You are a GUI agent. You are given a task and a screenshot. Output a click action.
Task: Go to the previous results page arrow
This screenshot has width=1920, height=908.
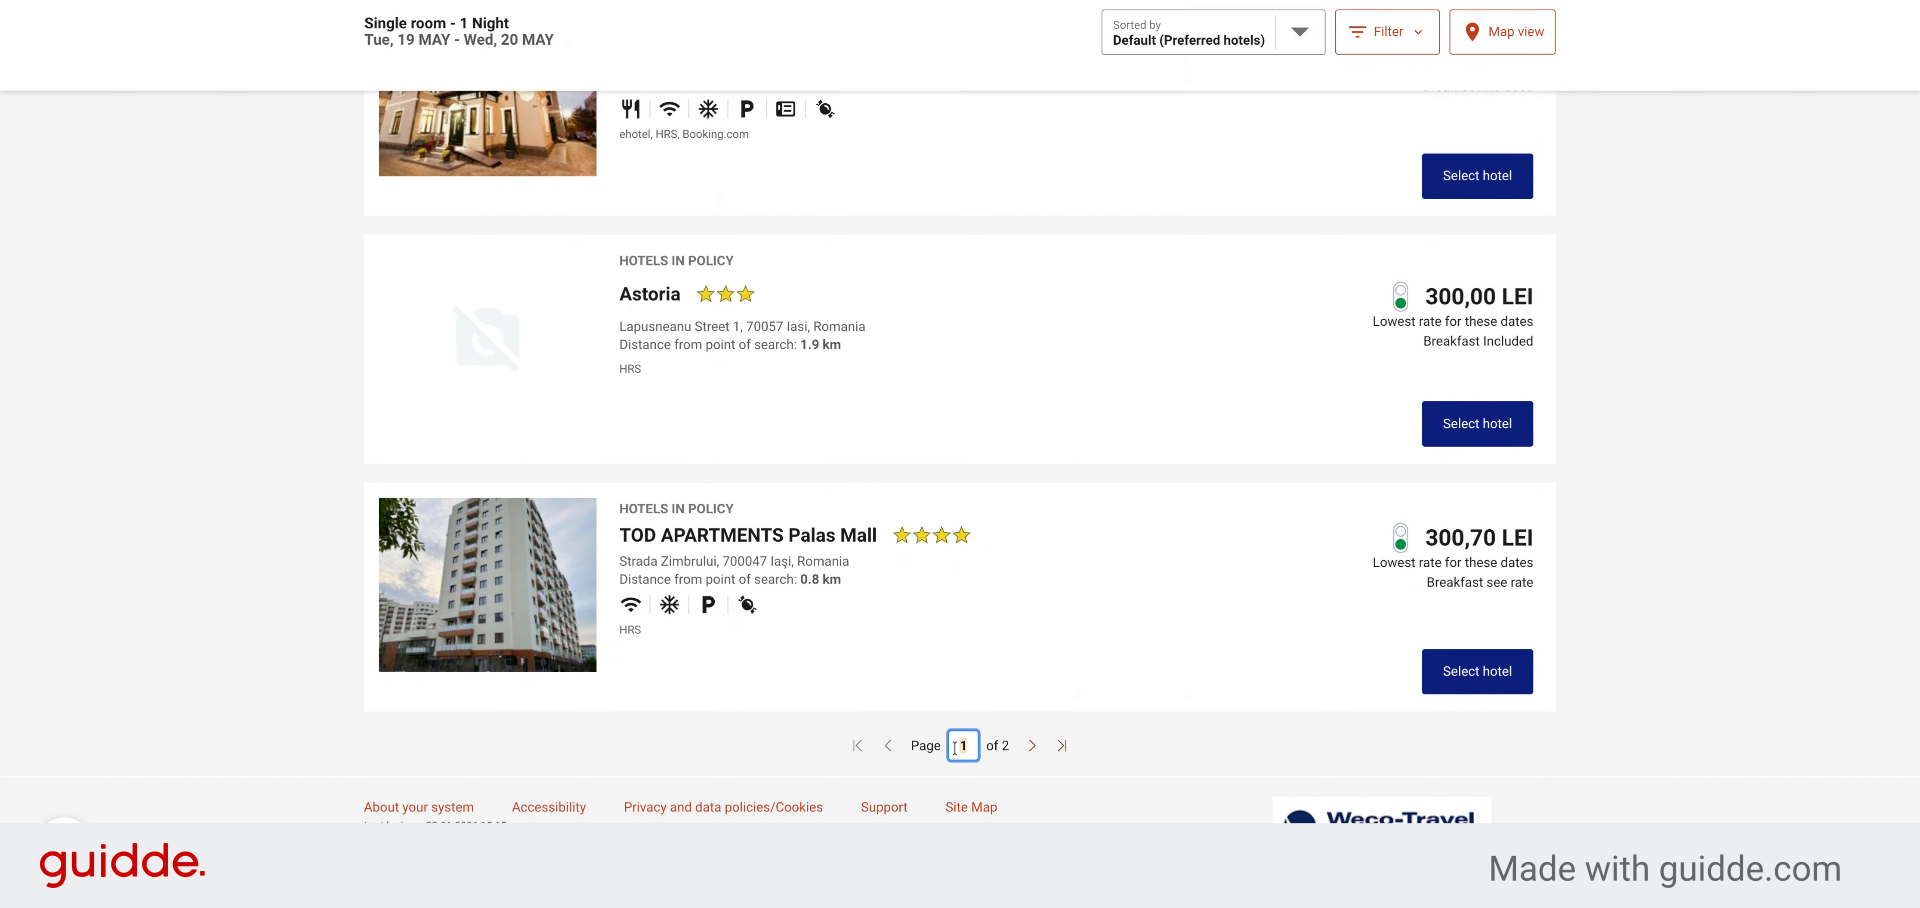[x=887, y=746]
